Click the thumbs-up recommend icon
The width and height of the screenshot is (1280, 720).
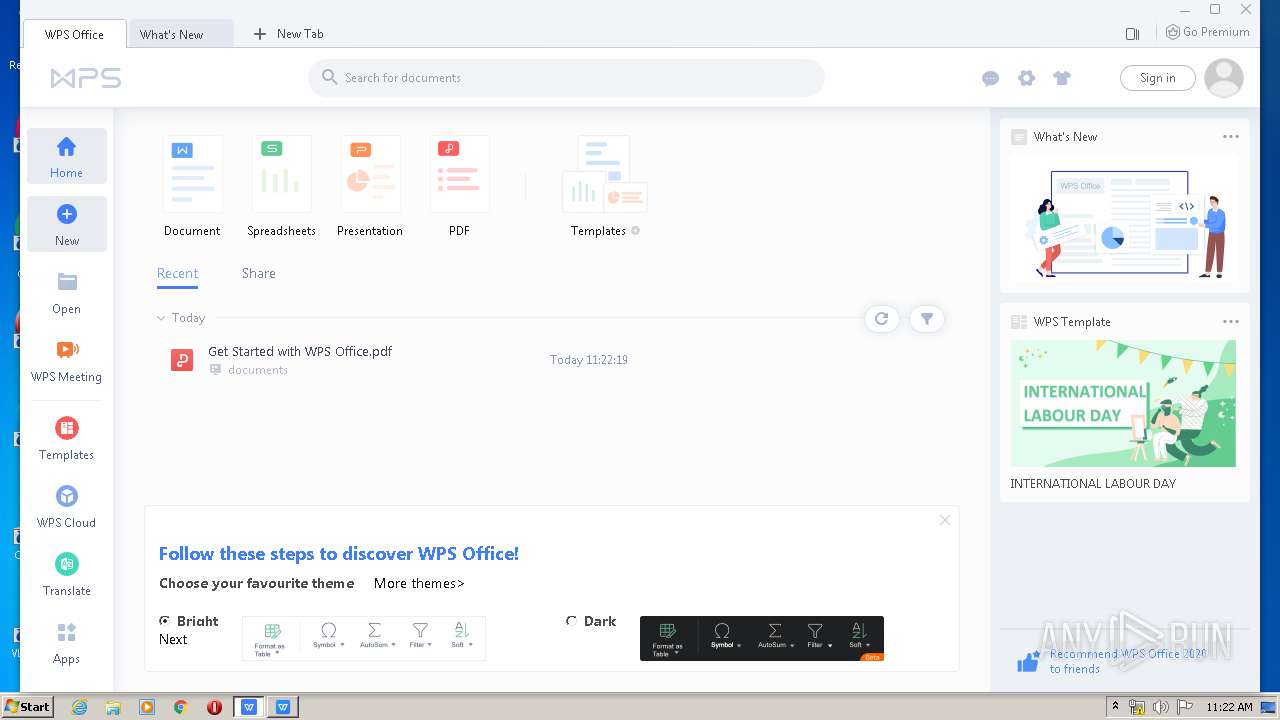(1028, 662)
